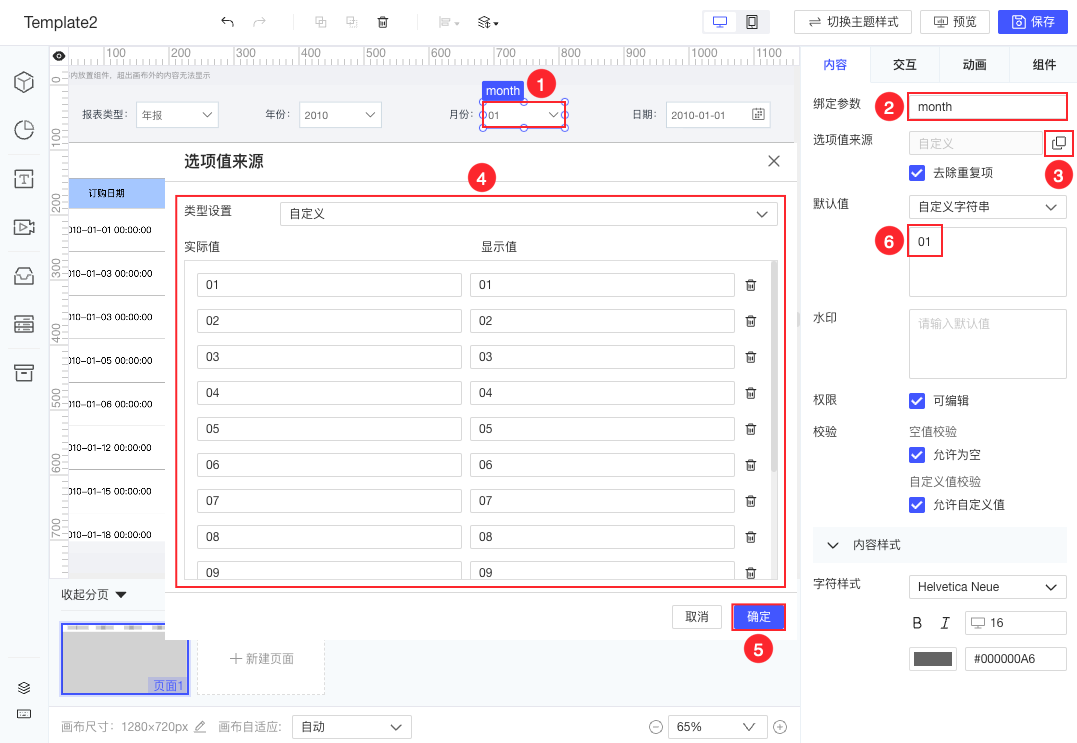Click the 水印 placeholder textarea
1077x743 pixels.
(x=988, y=343)
